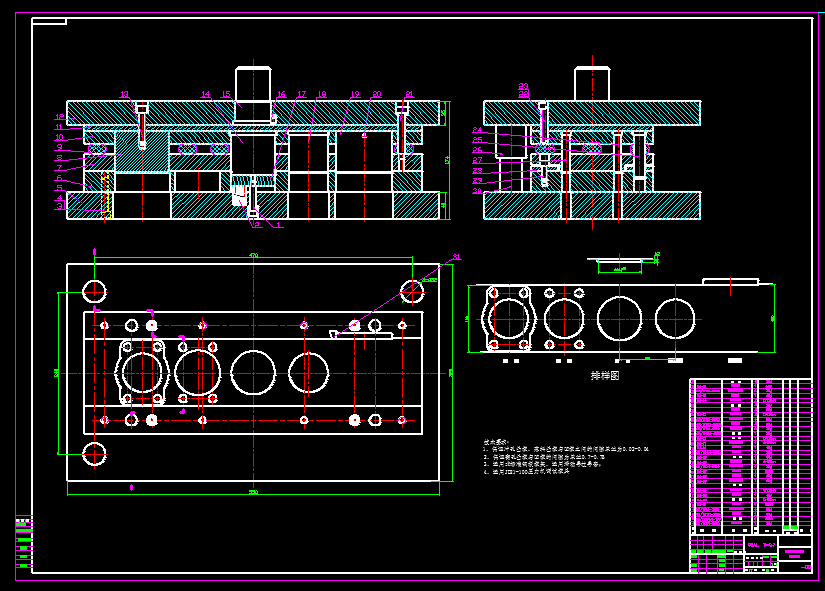Select the last technical requirement line
Viewport: 825px width, 591px height.
coord(527,472)
